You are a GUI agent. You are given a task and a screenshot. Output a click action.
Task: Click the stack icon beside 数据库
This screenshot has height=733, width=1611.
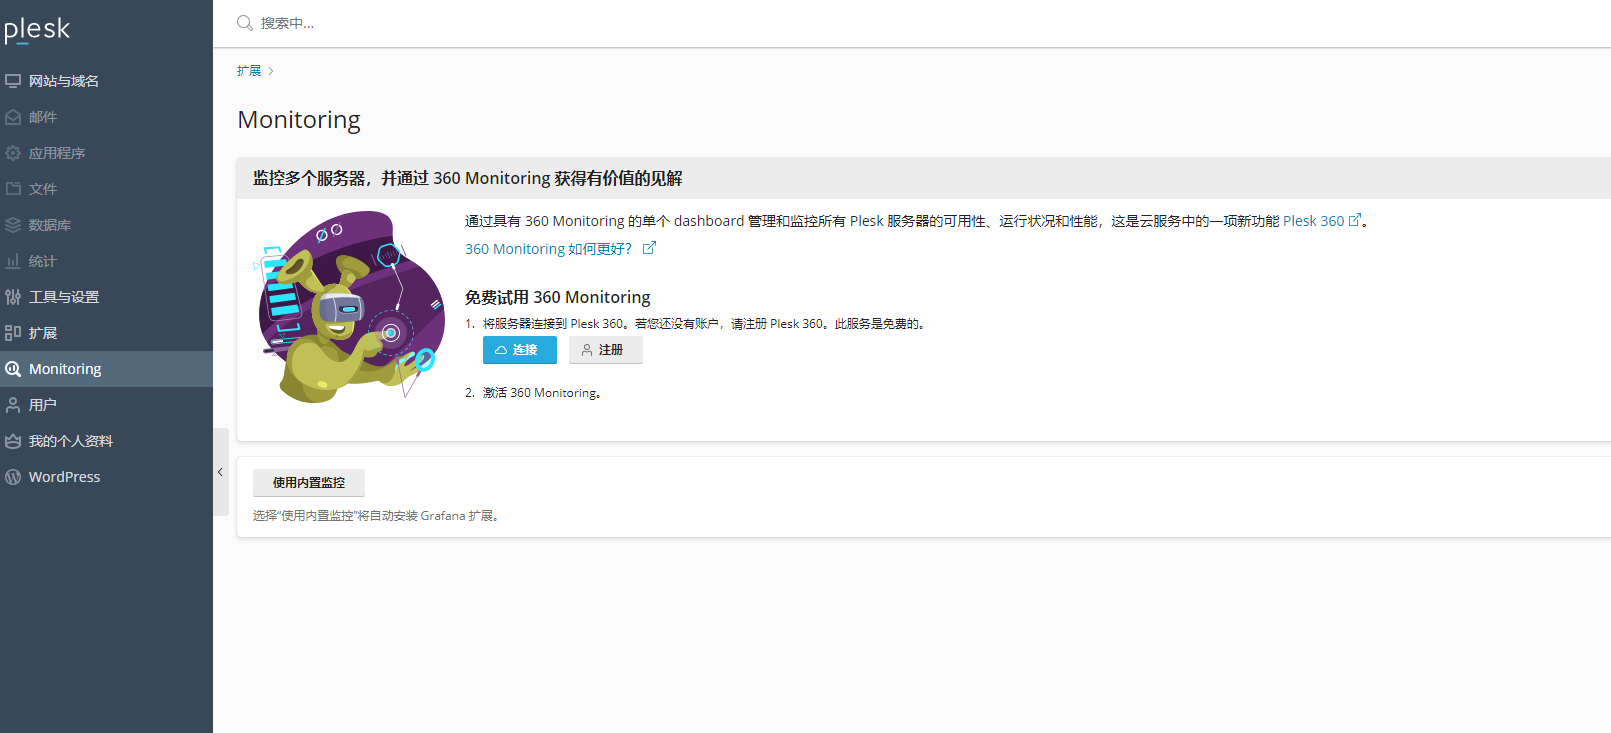click(x=13, y=225)
